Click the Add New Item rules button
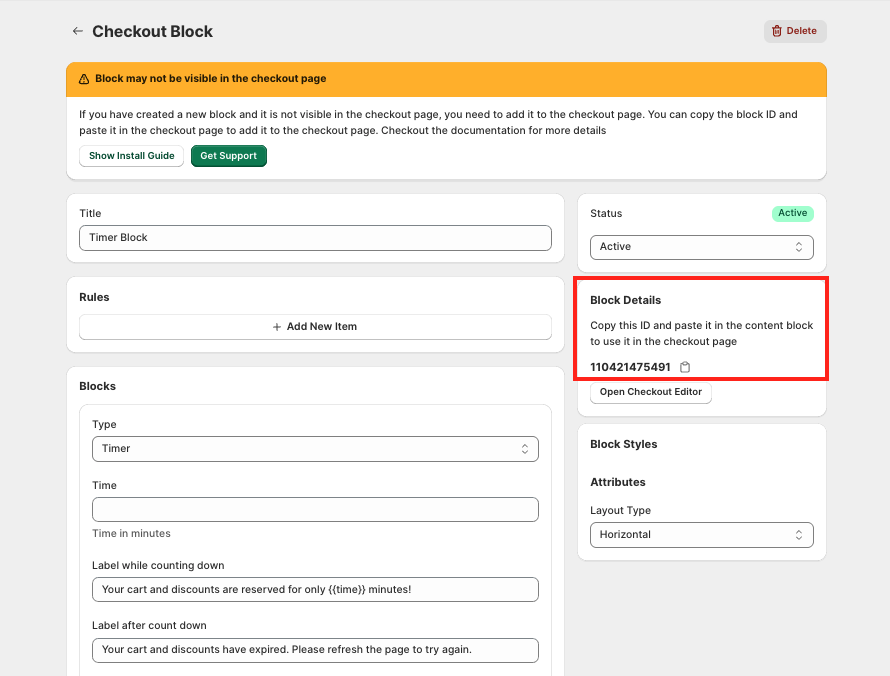 [x=315, y=326]
